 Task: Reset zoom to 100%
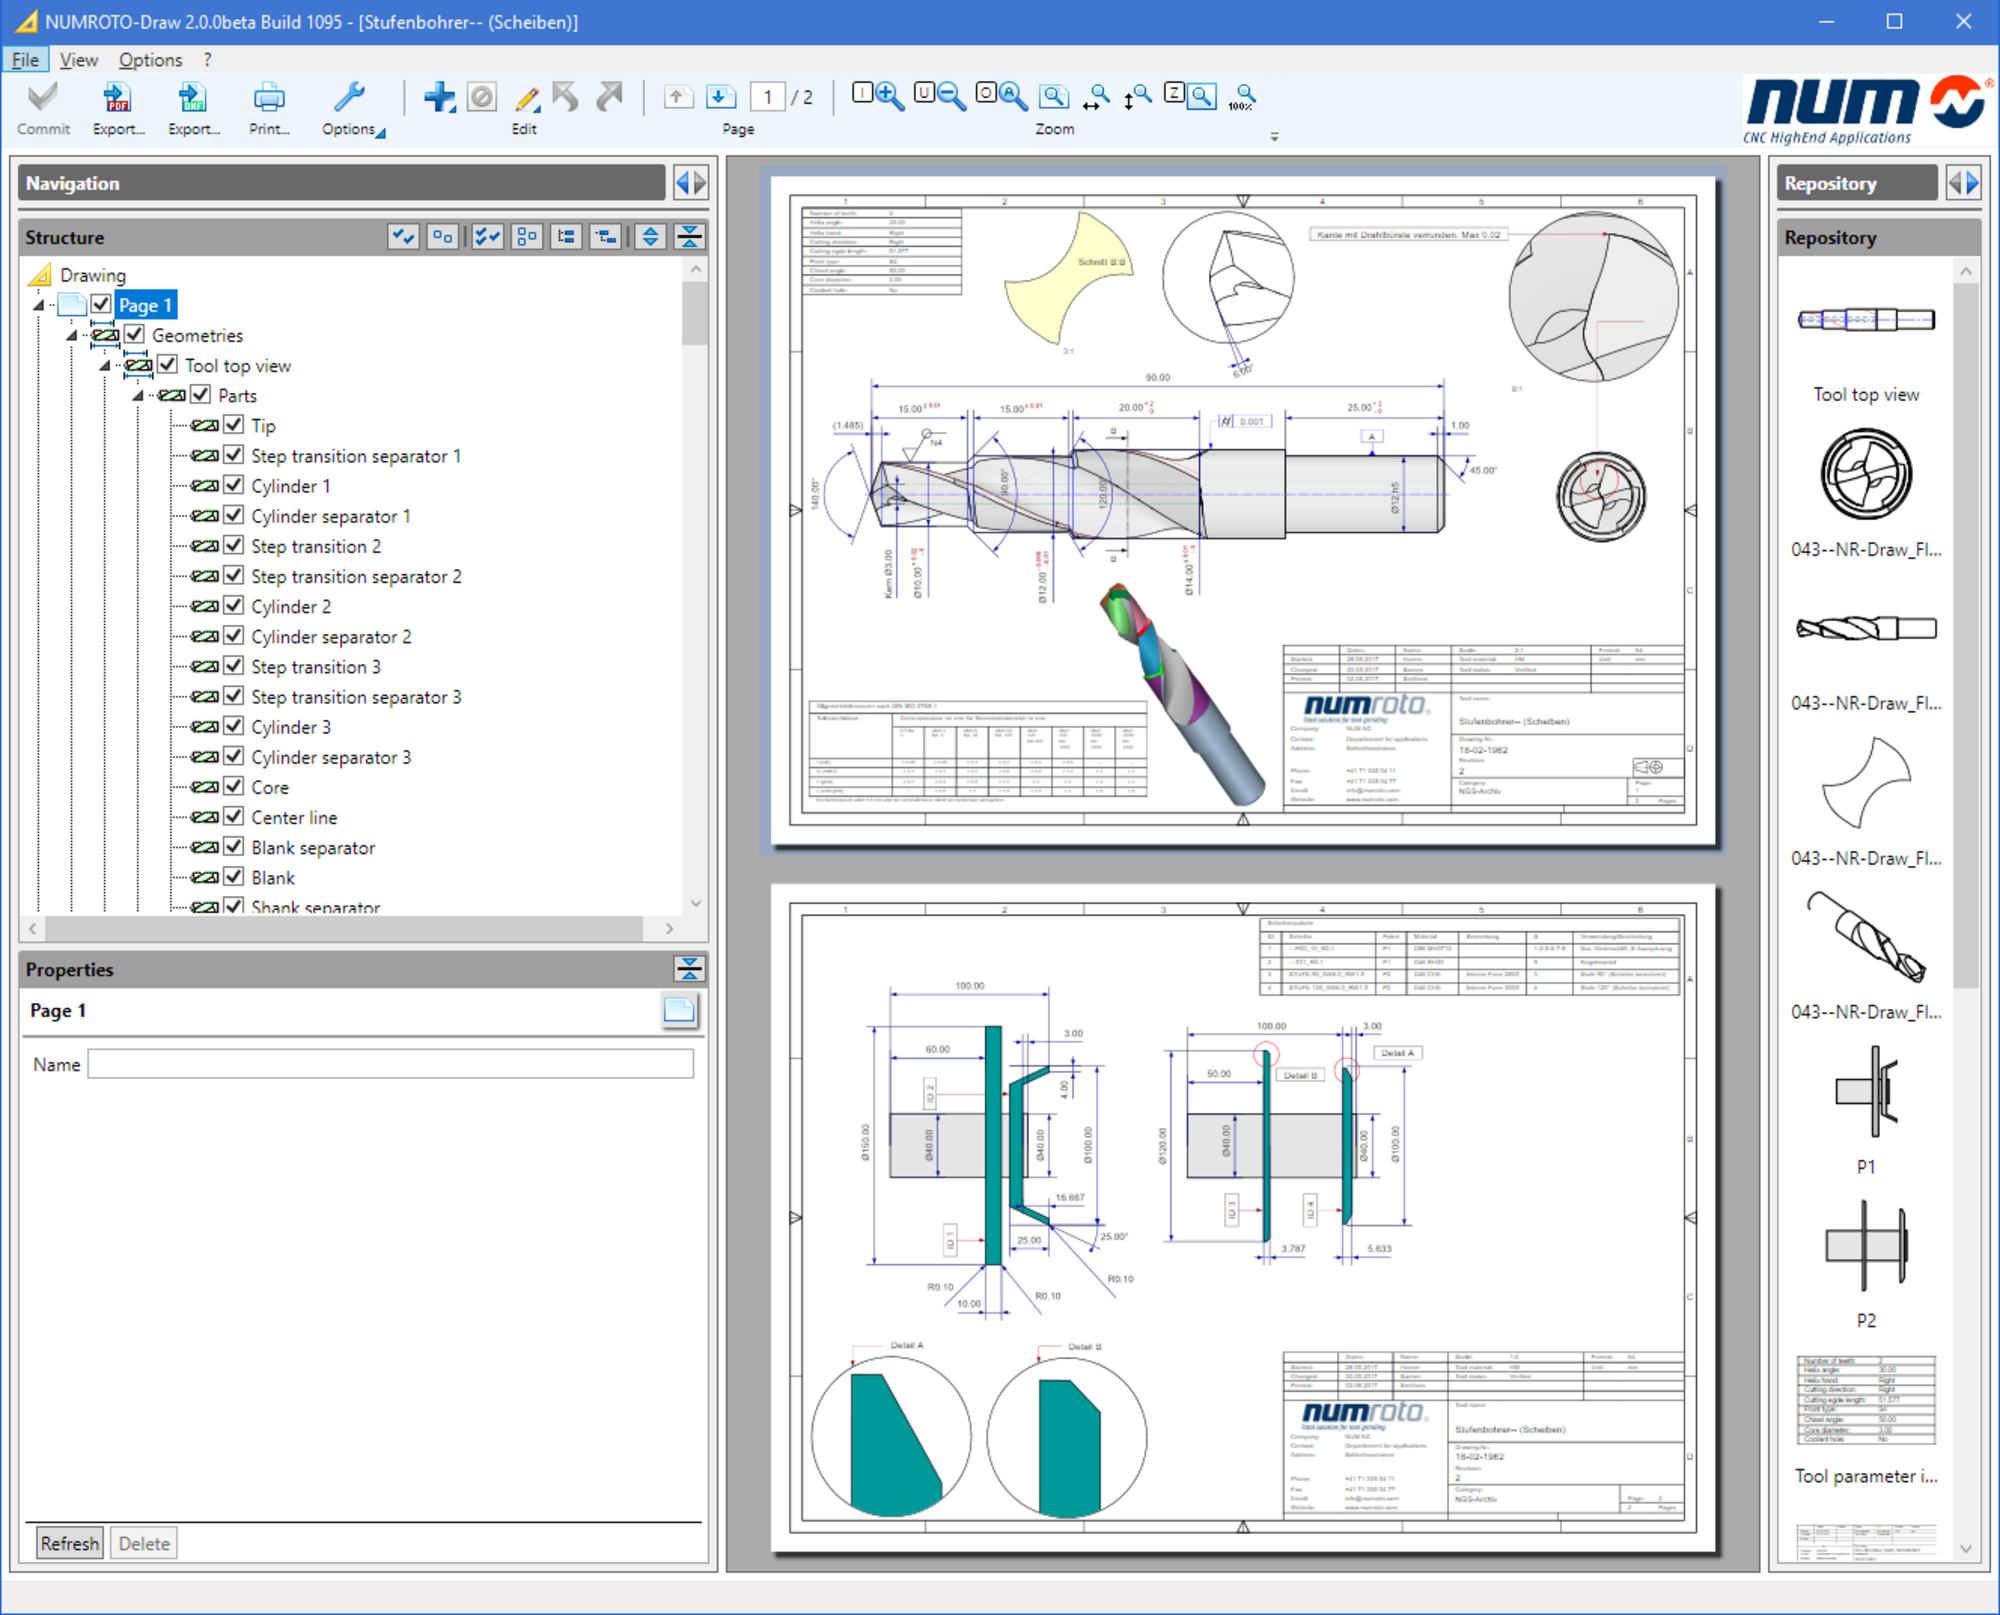(x=1243, y=96)
